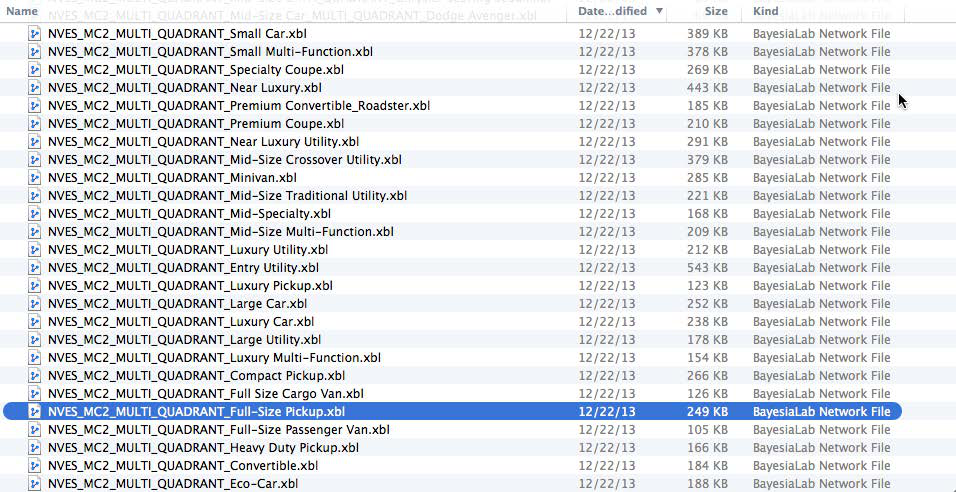Screen dimensions: 956x492
Task: Click the 543 KB size of Entry Utility
Action: (x=707, y=268)
